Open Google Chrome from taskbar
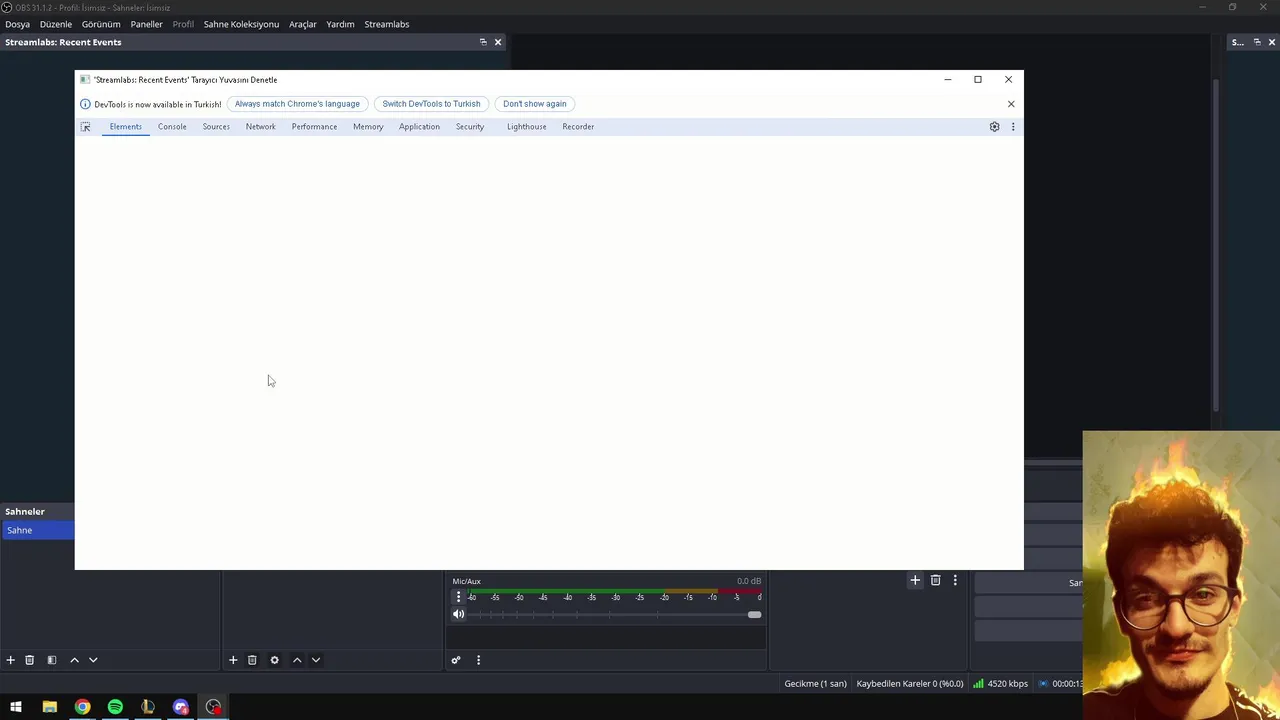The height and width of the screenshot is (720, 1280). 82,707
